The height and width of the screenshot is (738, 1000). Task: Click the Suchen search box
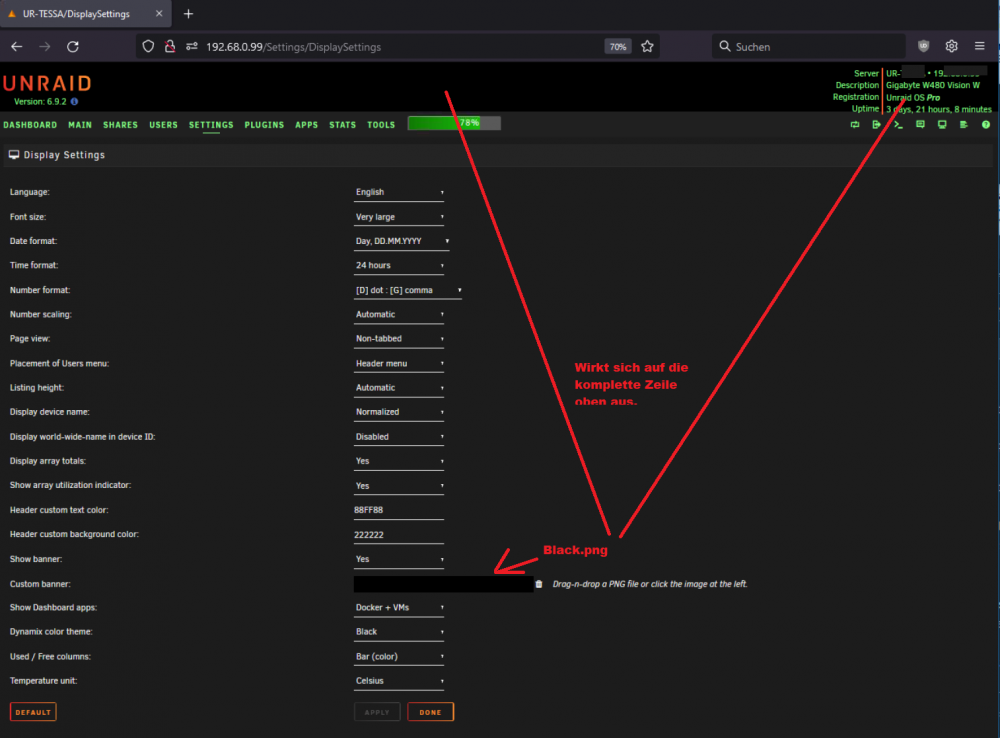point(809,47)
